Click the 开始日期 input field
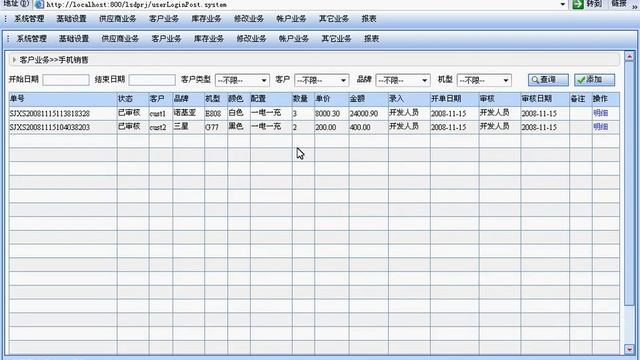The image size is (640, 360). pyautogui.click(x=66, y=80)
